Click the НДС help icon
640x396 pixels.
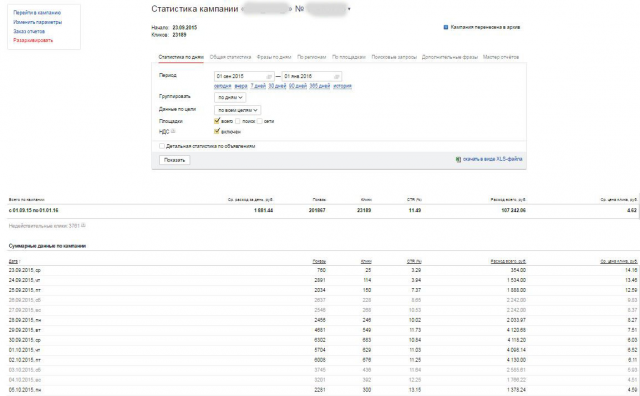pos(173,131)
